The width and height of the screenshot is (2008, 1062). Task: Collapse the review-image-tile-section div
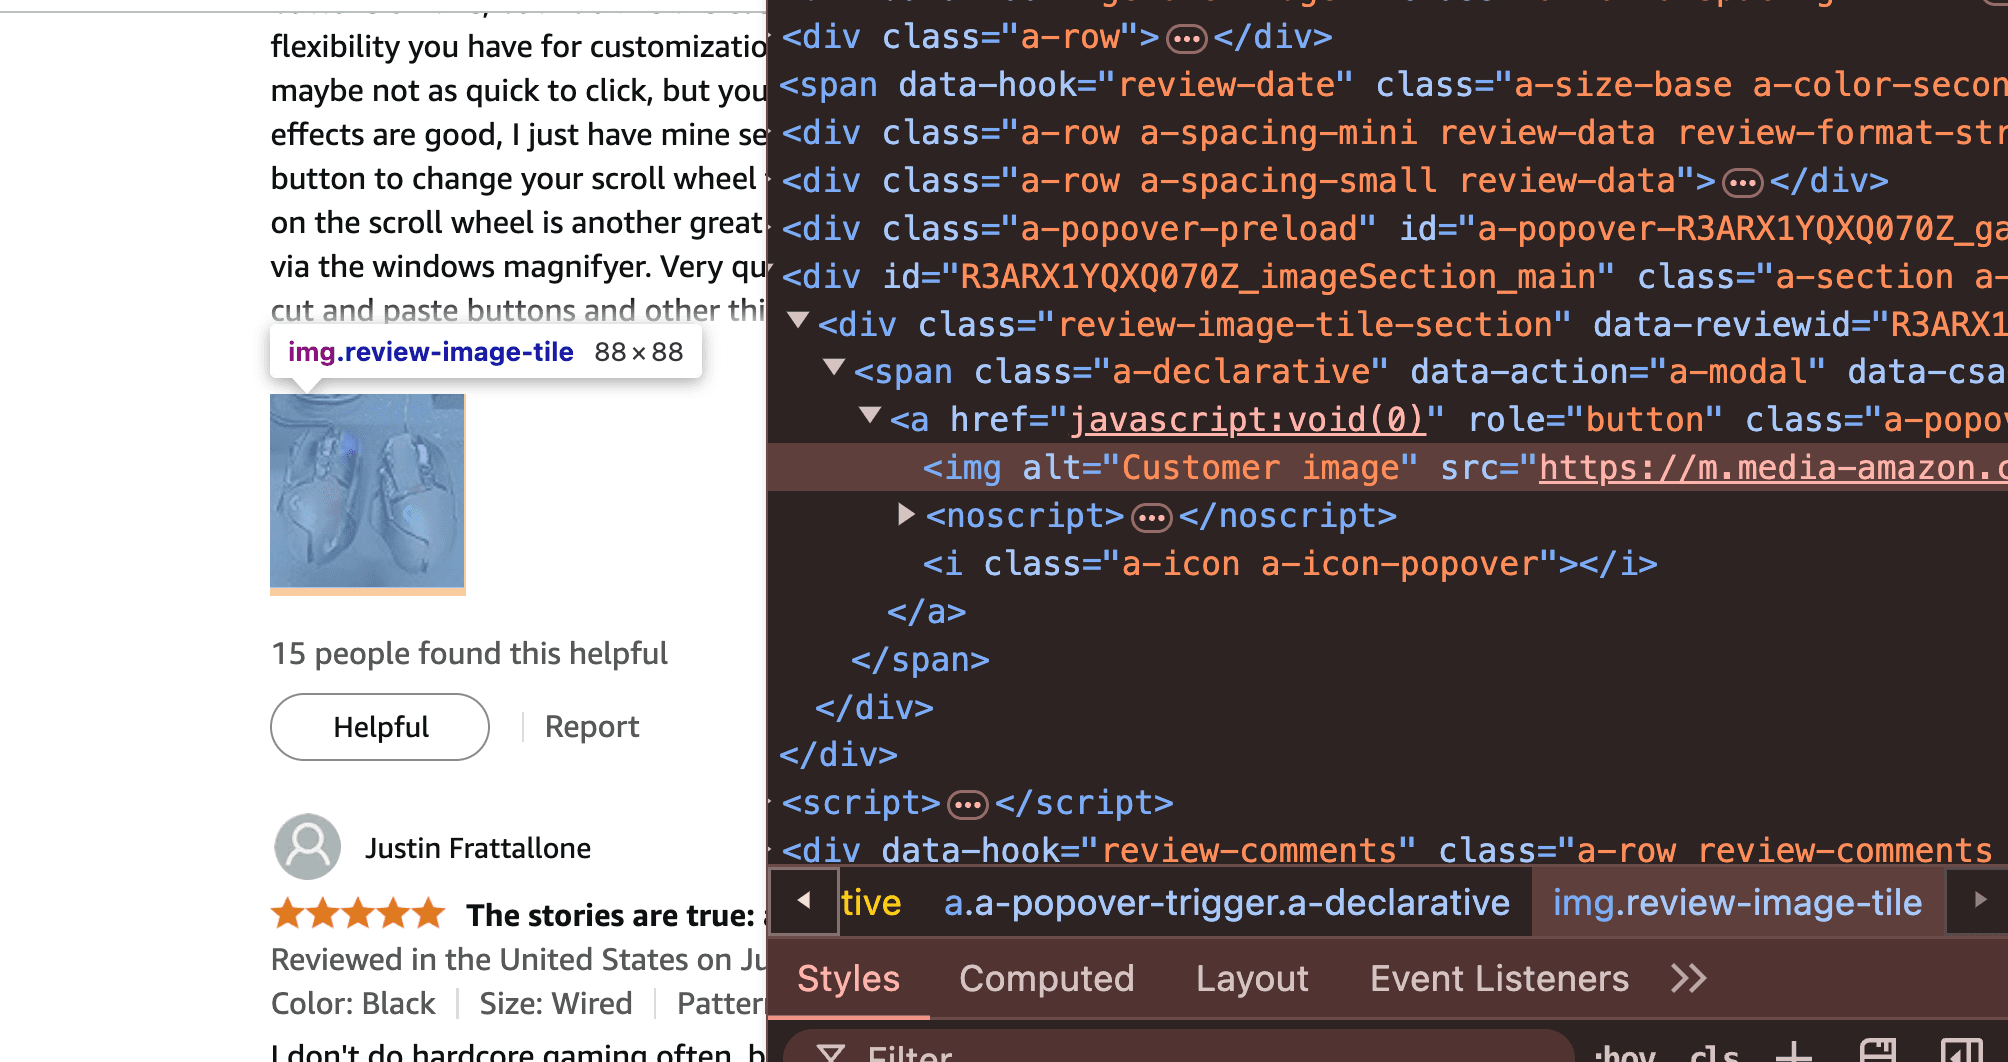click(798, 321)
